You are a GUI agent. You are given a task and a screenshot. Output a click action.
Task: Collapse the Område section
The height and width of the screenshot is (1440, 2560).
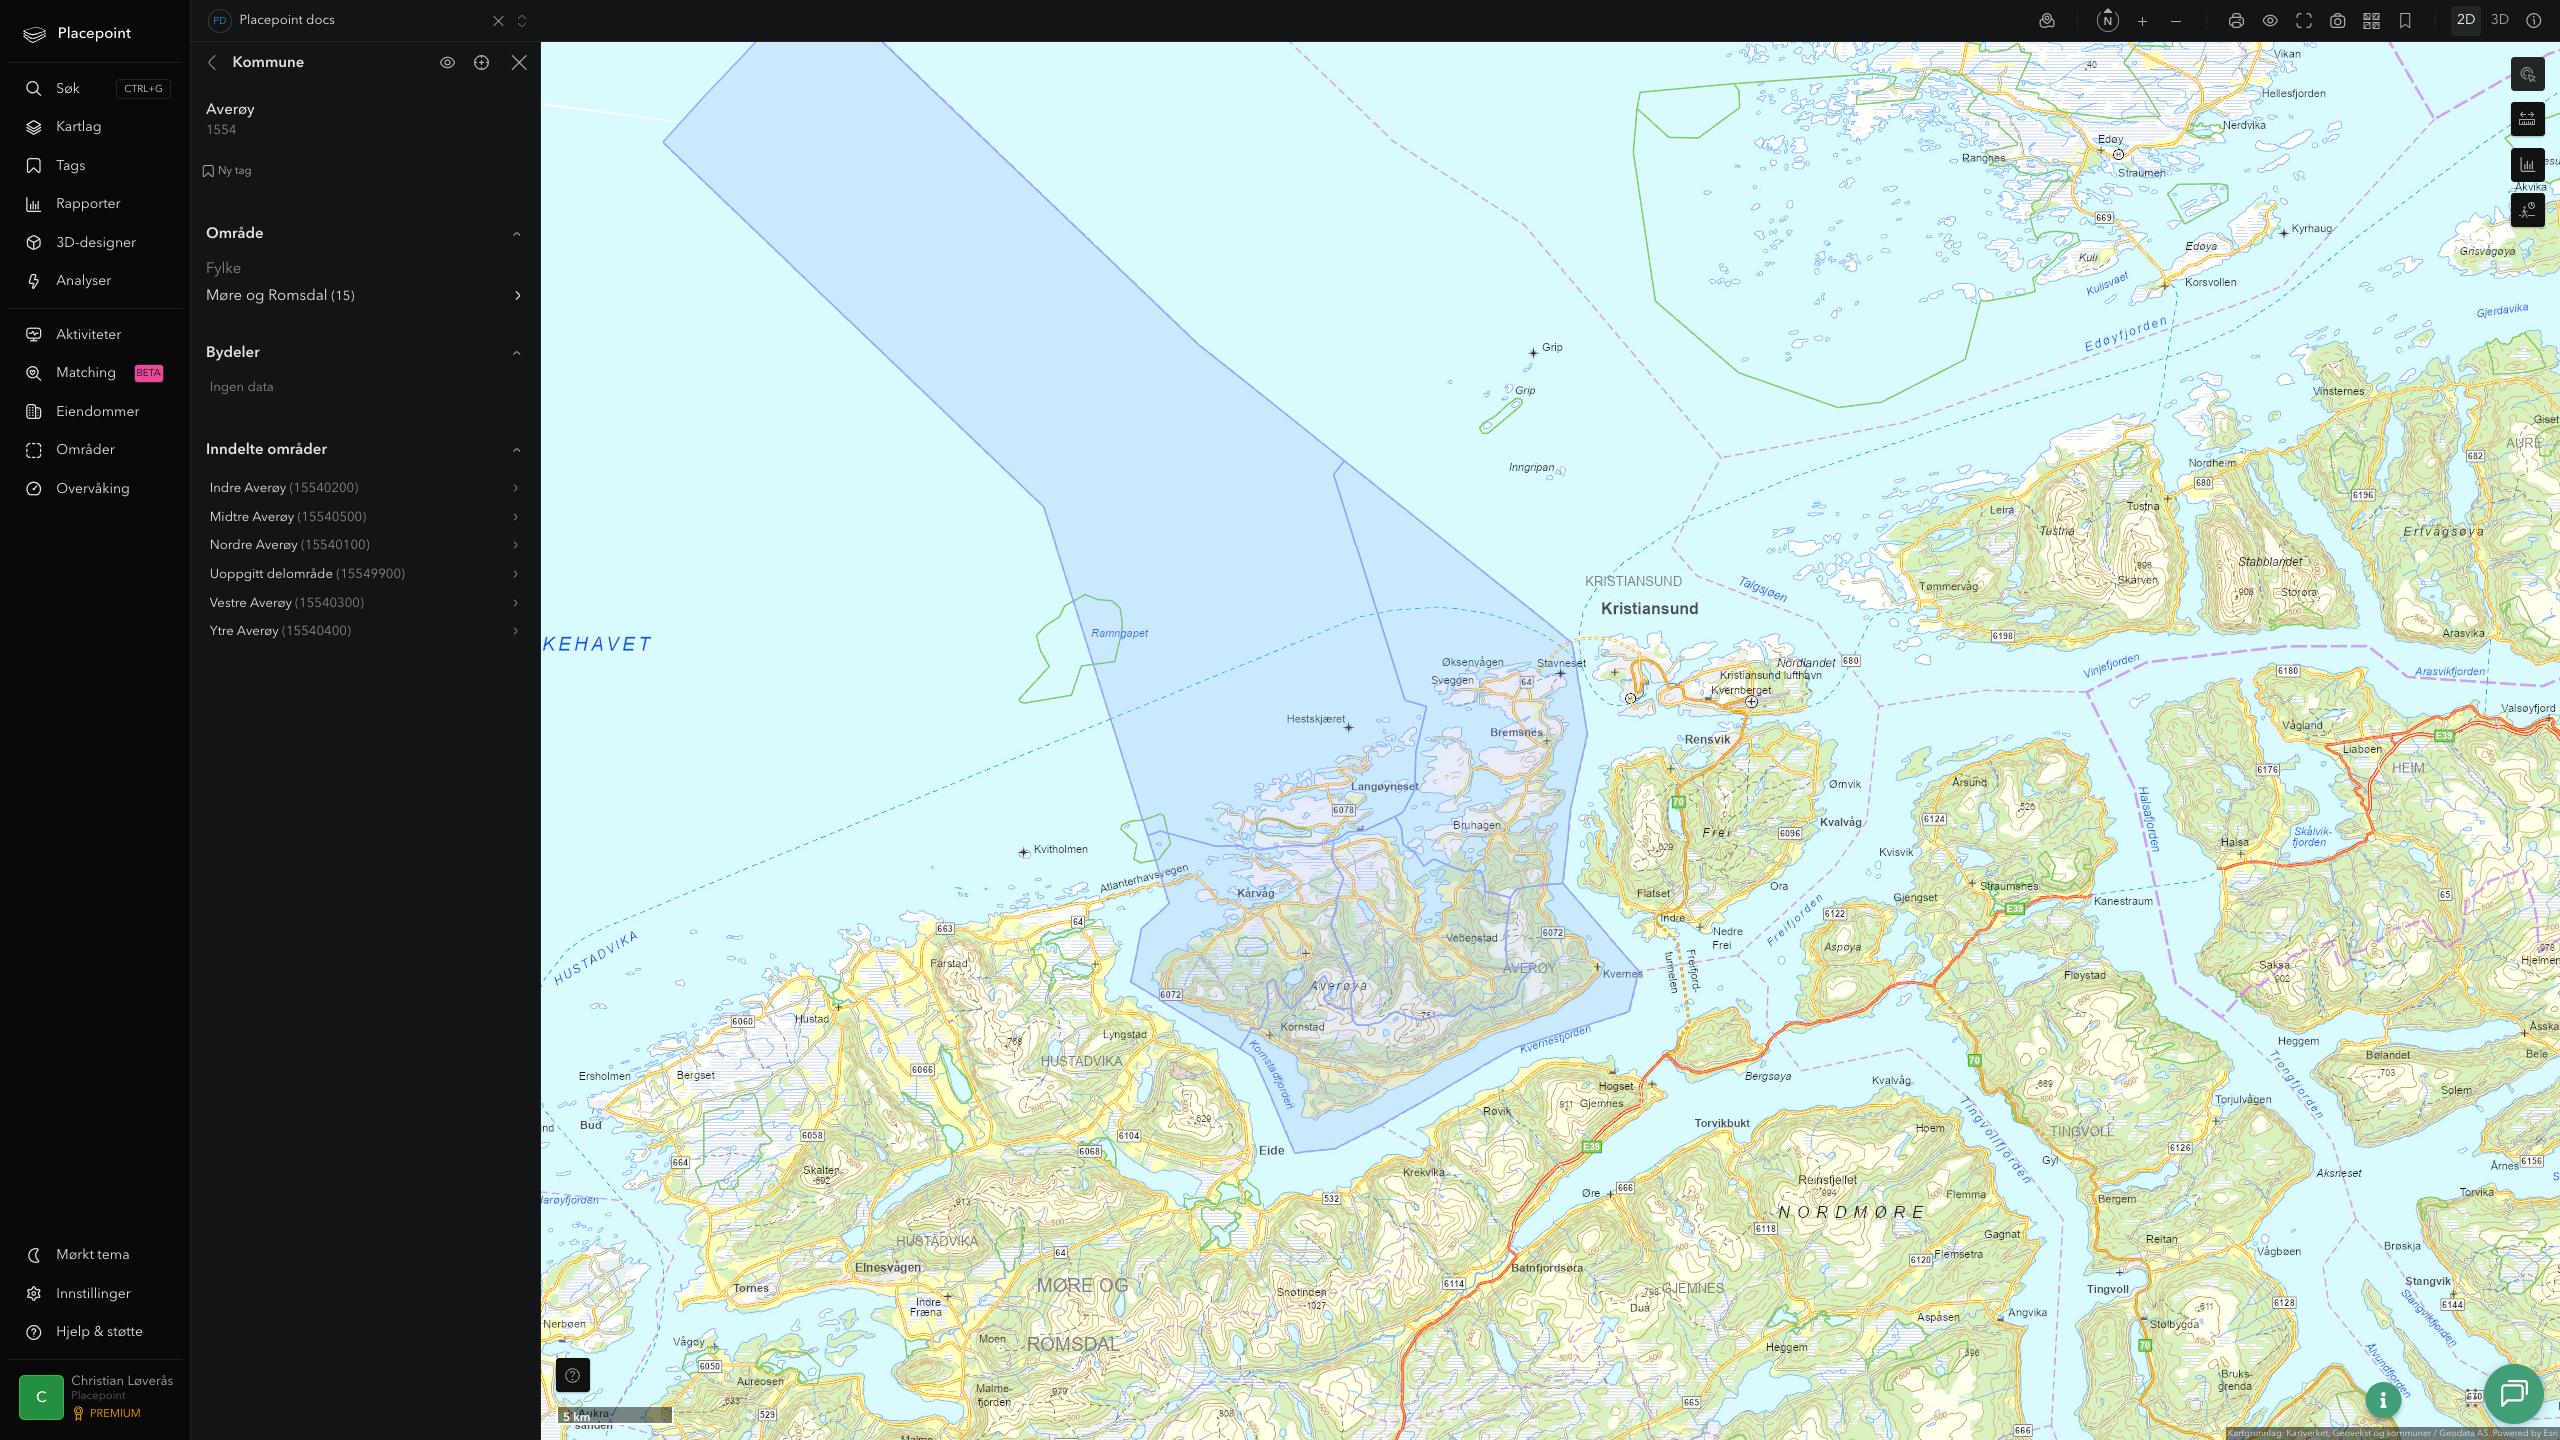(516, 234)
